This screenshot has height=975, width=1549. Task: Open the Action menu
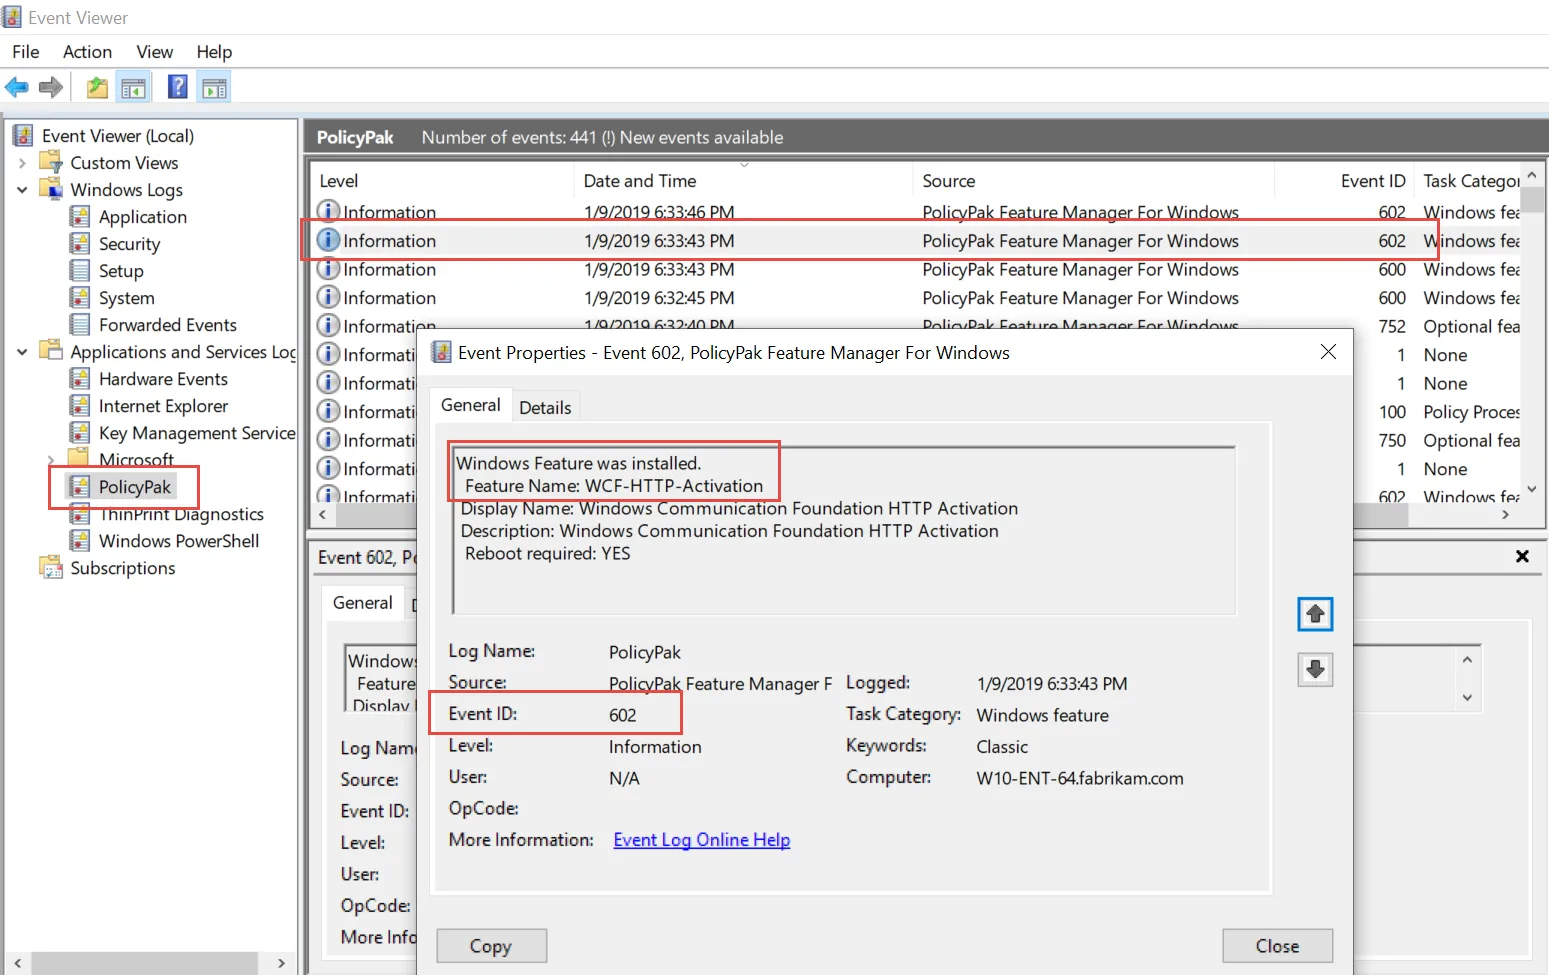tap(87, 51)
